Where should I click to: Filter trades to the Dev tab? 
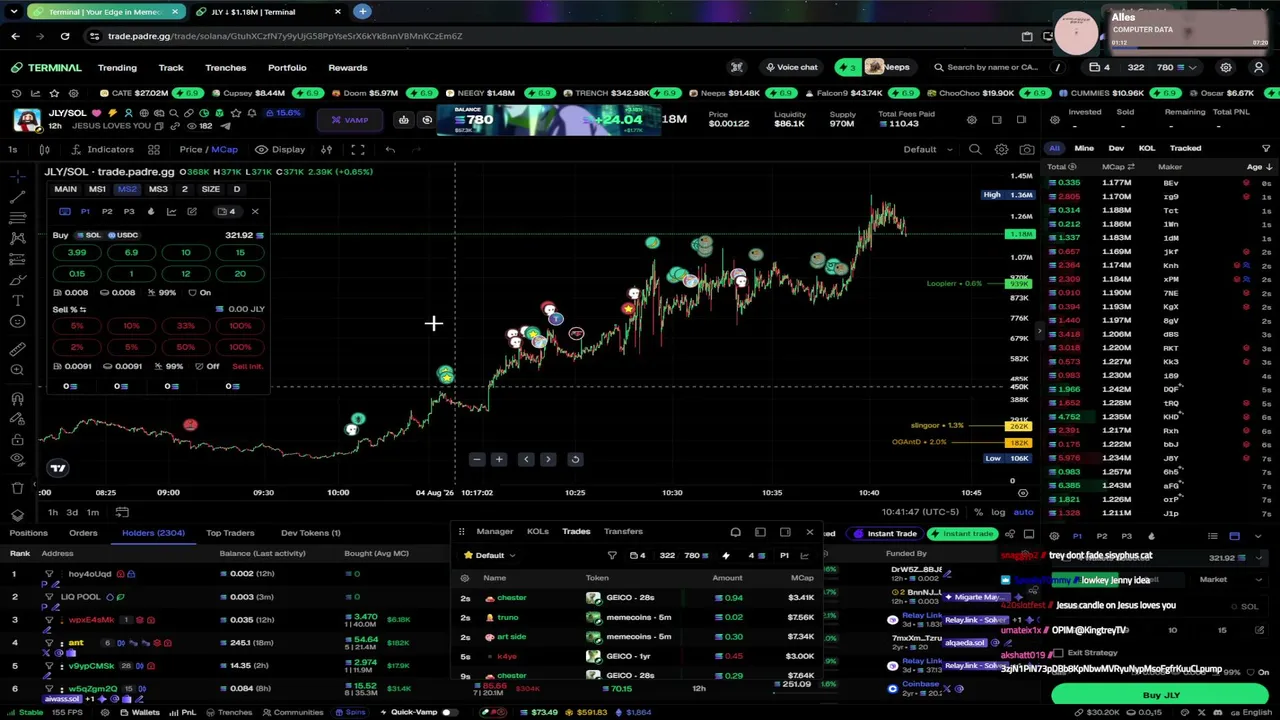[1116, 148]
